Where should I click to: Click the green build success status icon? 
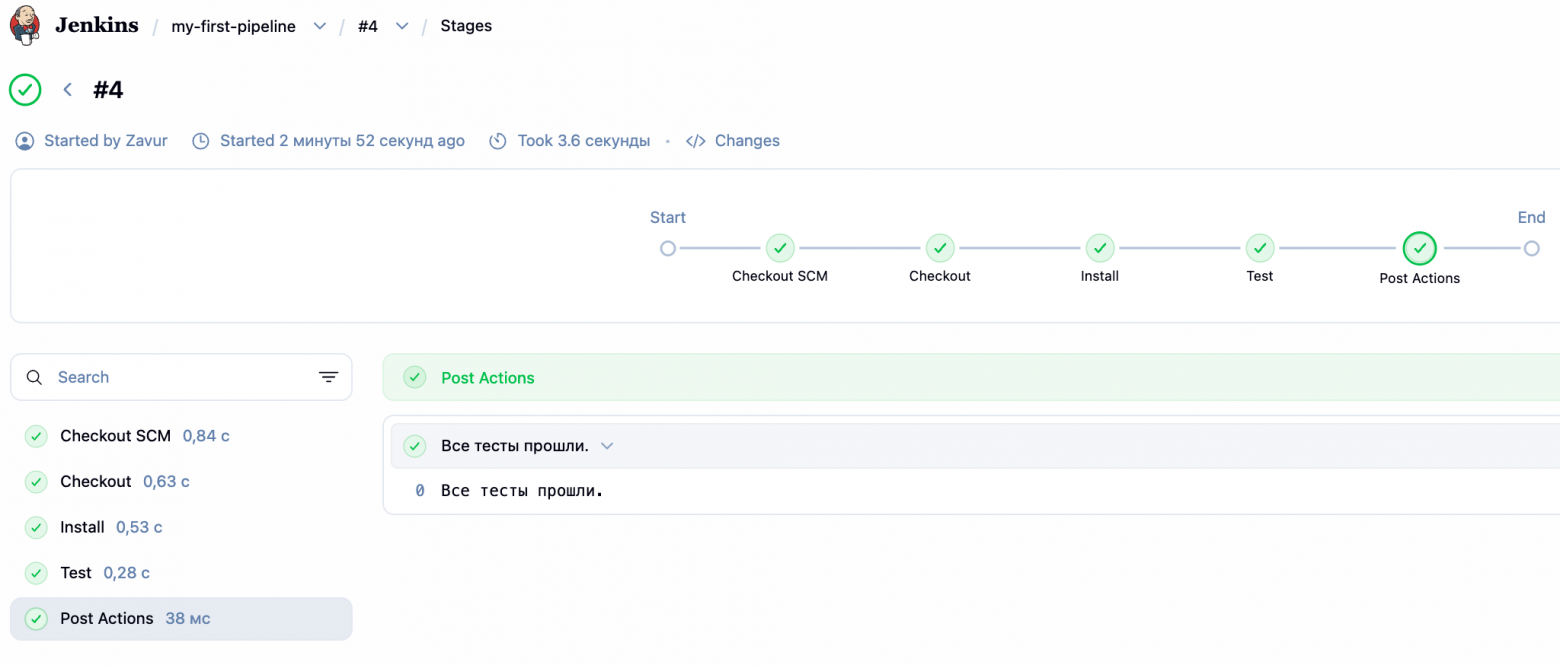tap(25, 90)
